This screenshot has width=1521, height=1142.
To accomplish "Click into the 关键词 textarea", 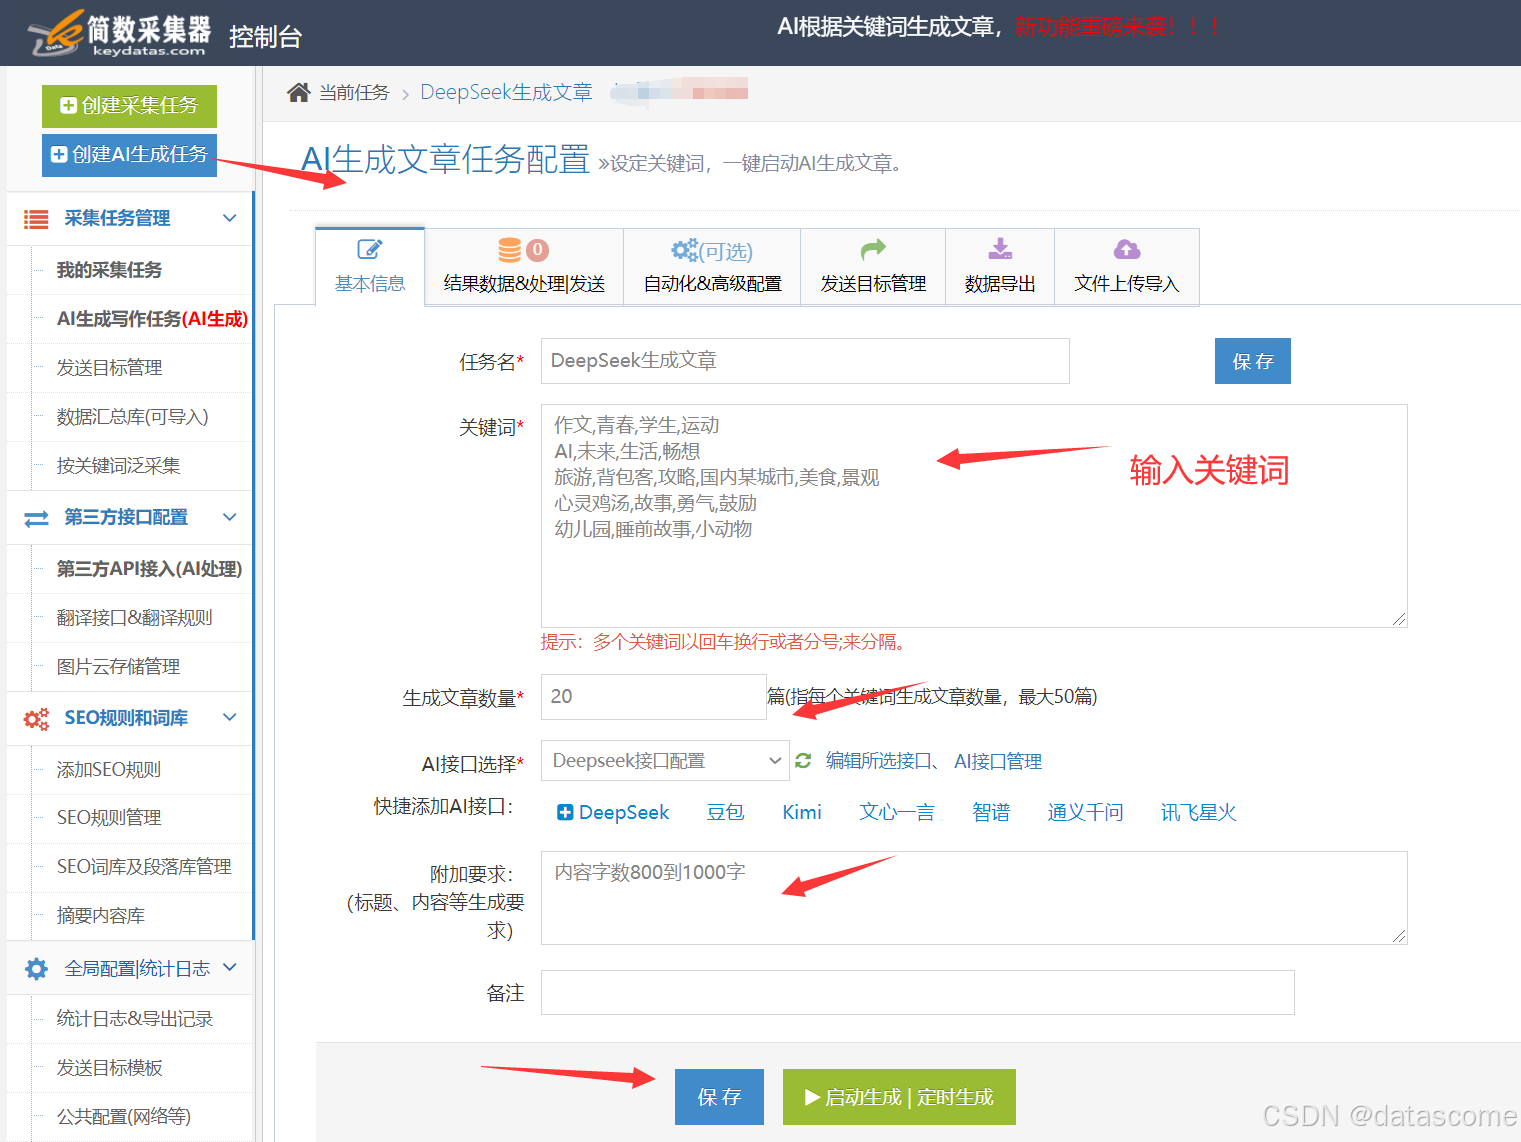I will point(974,516).
